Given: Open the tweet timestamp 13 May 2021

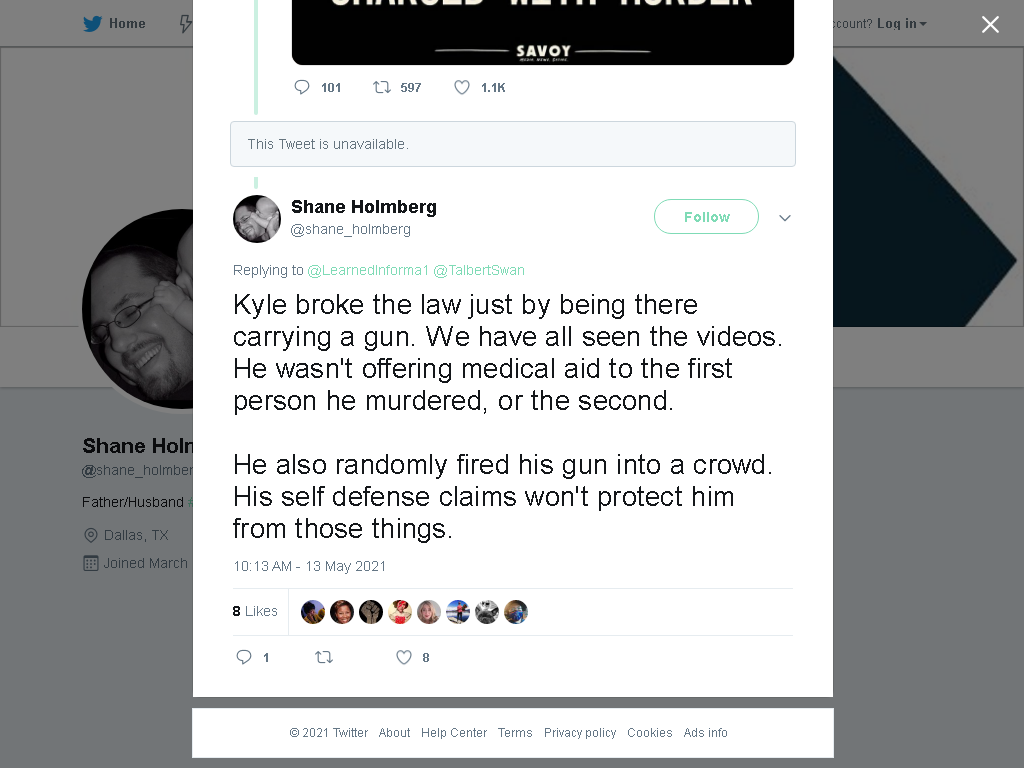Looking at the screenshot, I should pos(310,566).
